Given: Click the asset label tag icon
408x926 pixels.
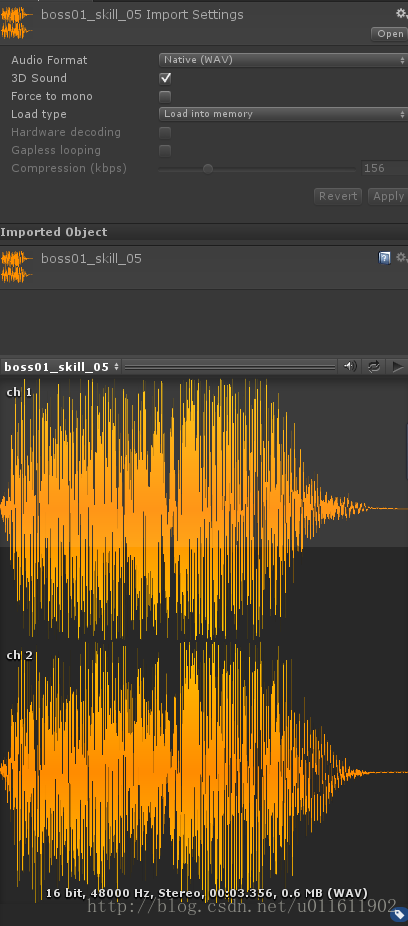Looking at the screenshot, I should tap(399, 914).
